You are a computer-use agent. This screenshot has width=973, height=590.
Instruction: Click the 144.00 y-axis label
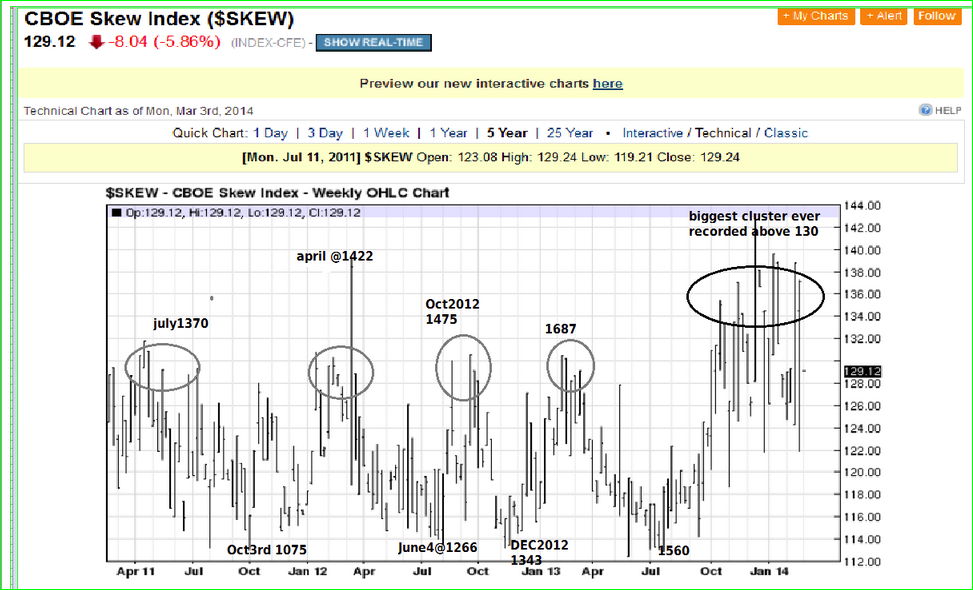pyautogui.click(x=863, y=205)
